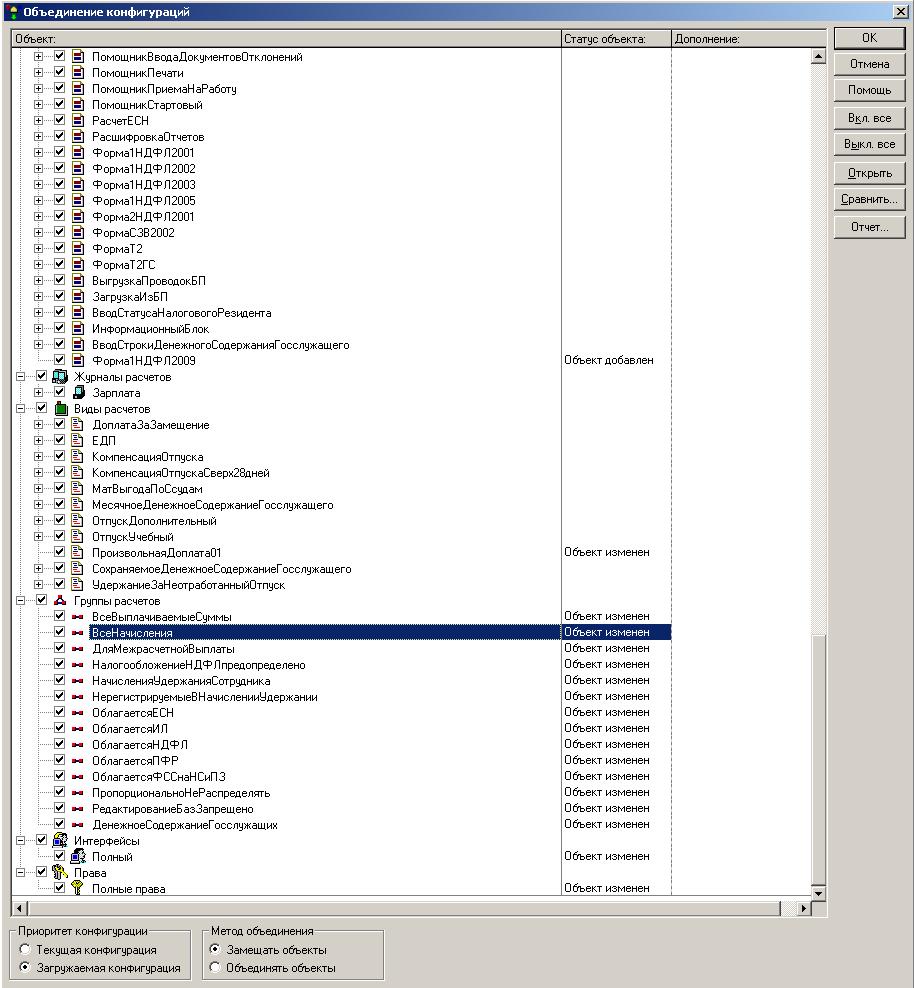Click the Статус объекта column header
The image size is (914, 988).
[616, 38]
